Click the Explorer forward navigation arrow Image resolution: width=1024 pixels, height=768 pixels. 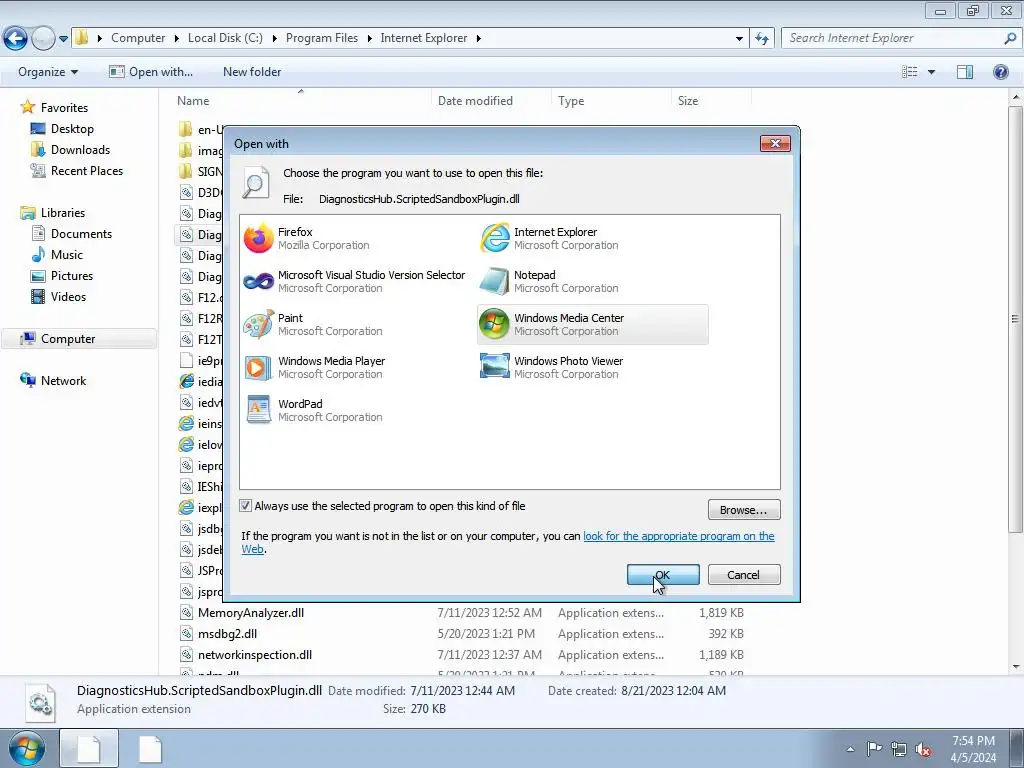coord(43,39)
